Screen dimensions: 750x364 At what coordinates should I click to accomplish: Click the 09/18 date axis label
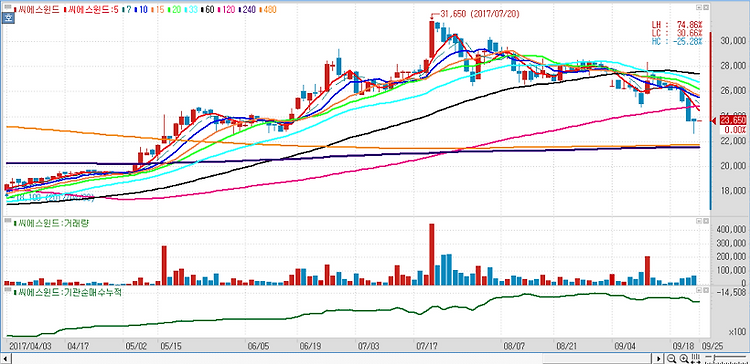[x=684, y=345]
